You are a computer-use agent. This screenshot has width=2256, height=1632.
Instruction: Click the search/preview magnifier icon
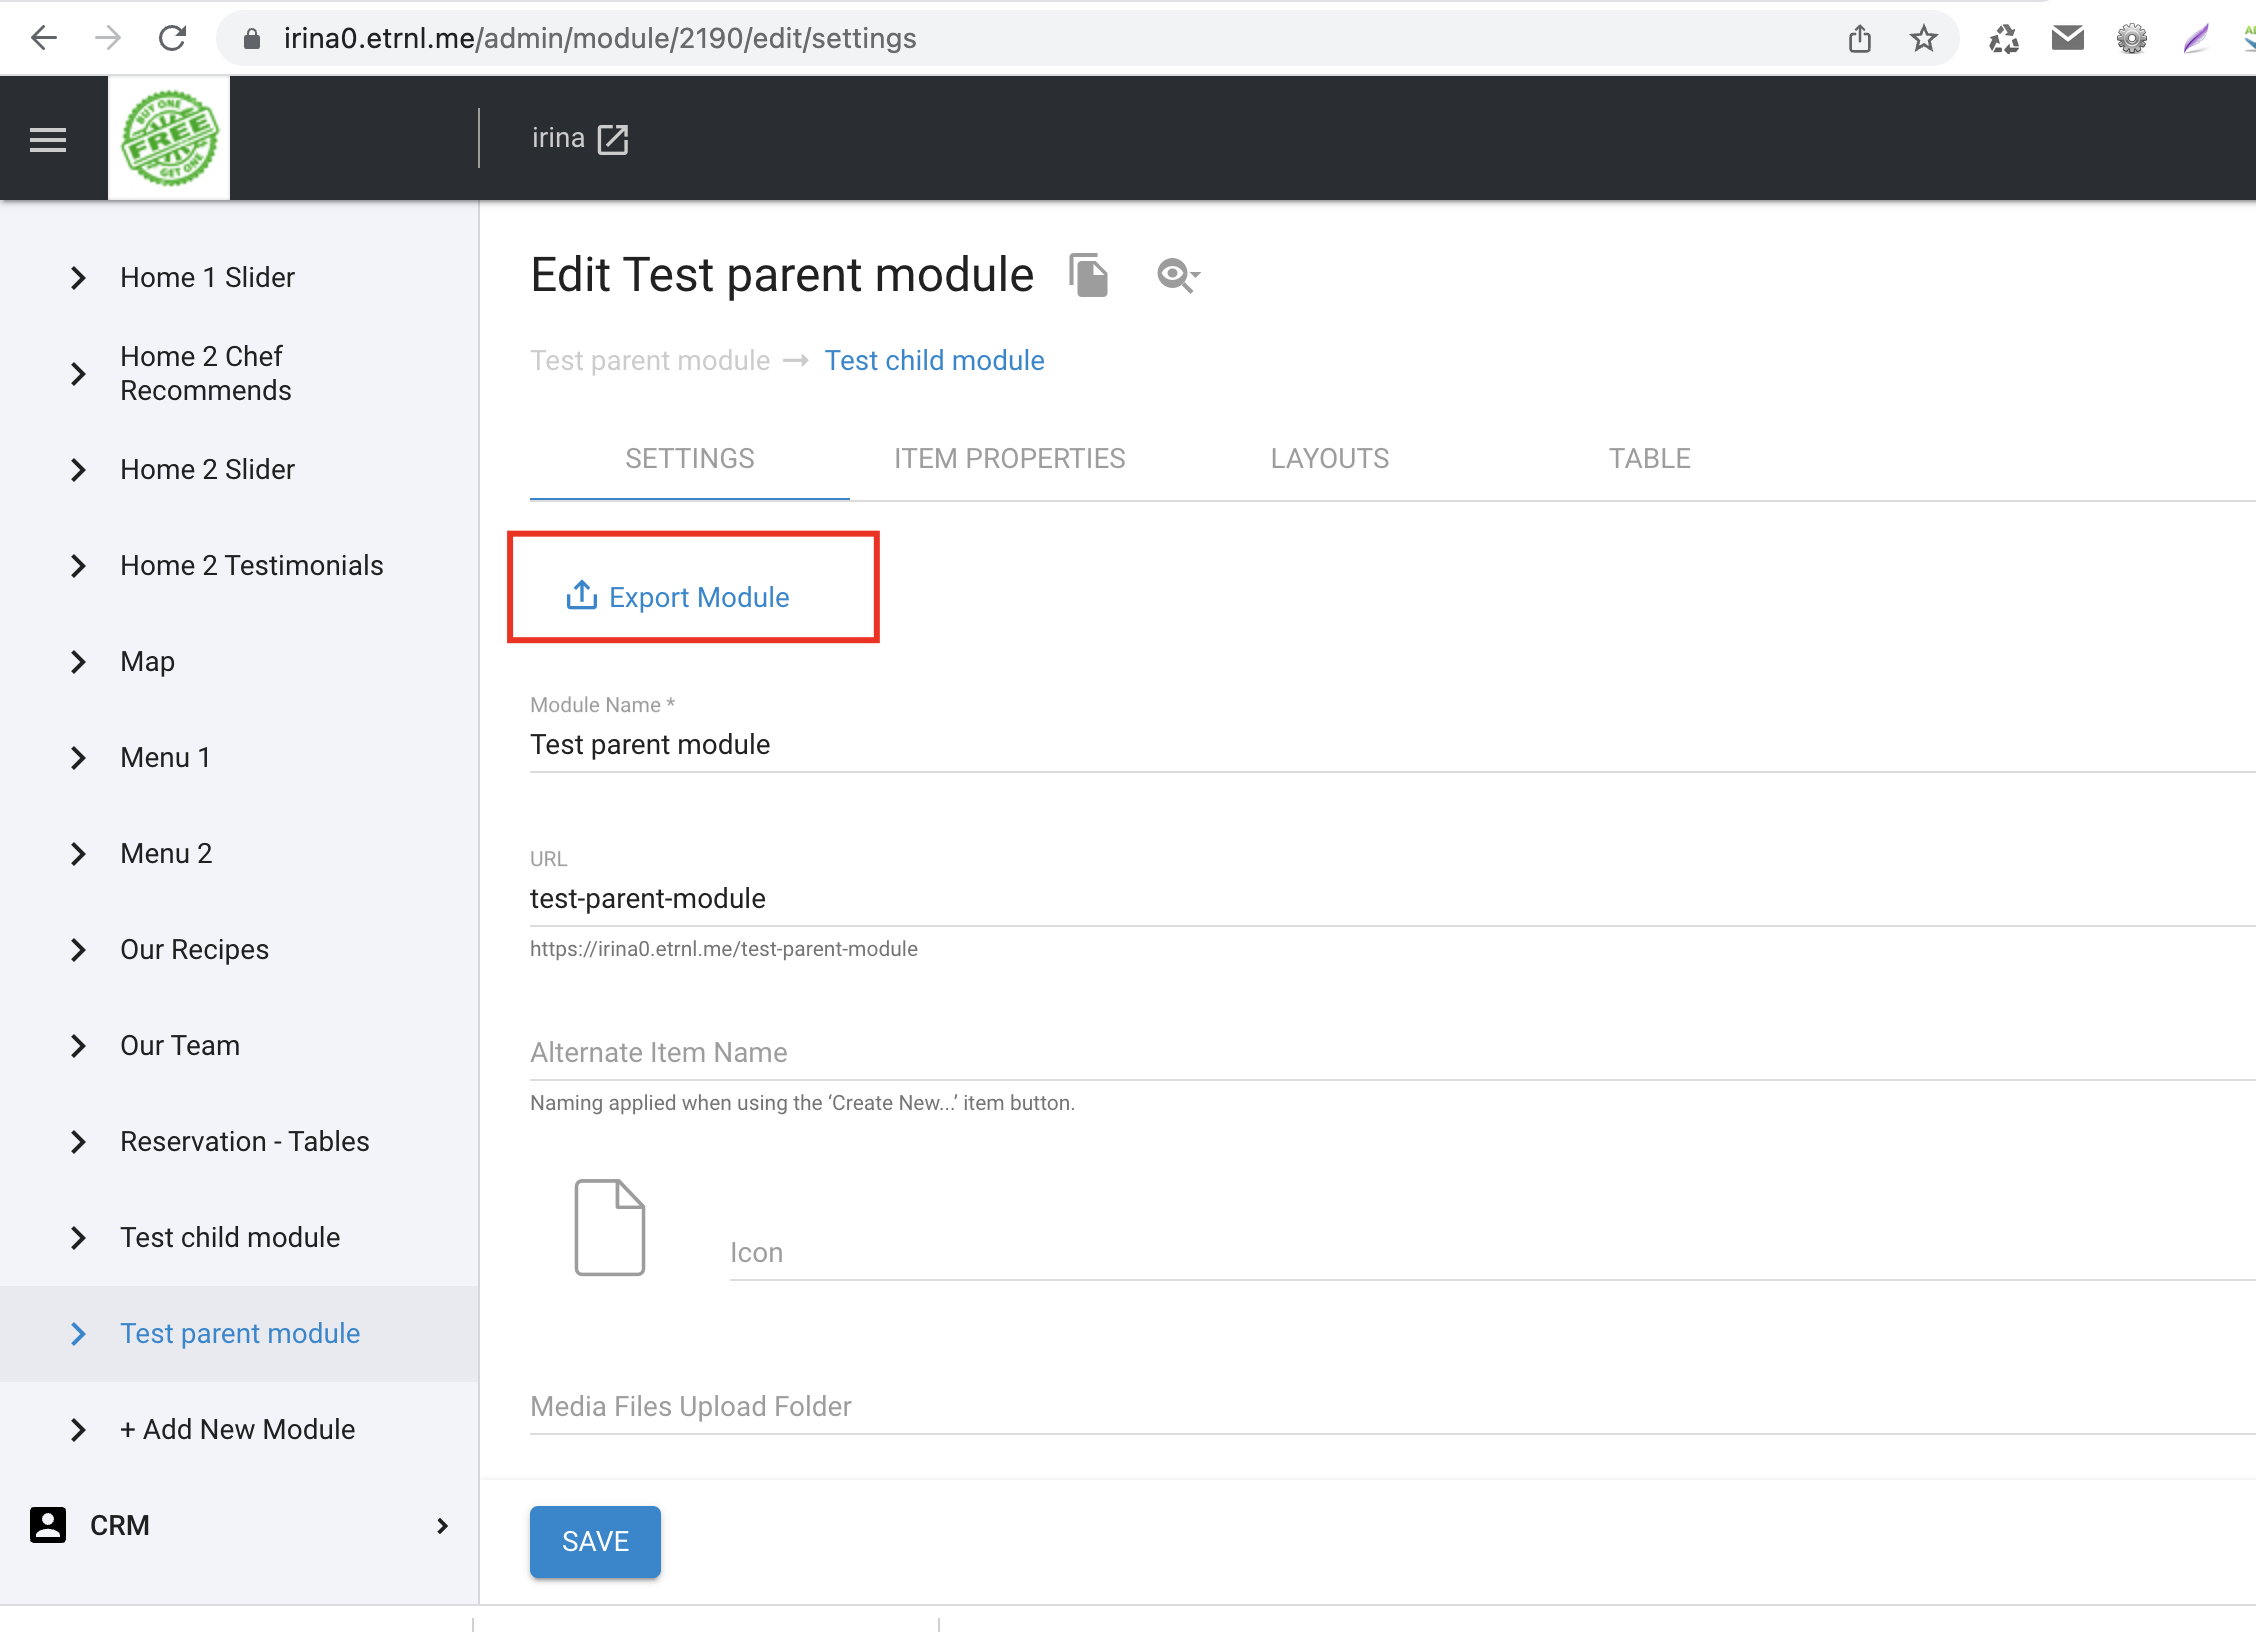pos(1174,275)
